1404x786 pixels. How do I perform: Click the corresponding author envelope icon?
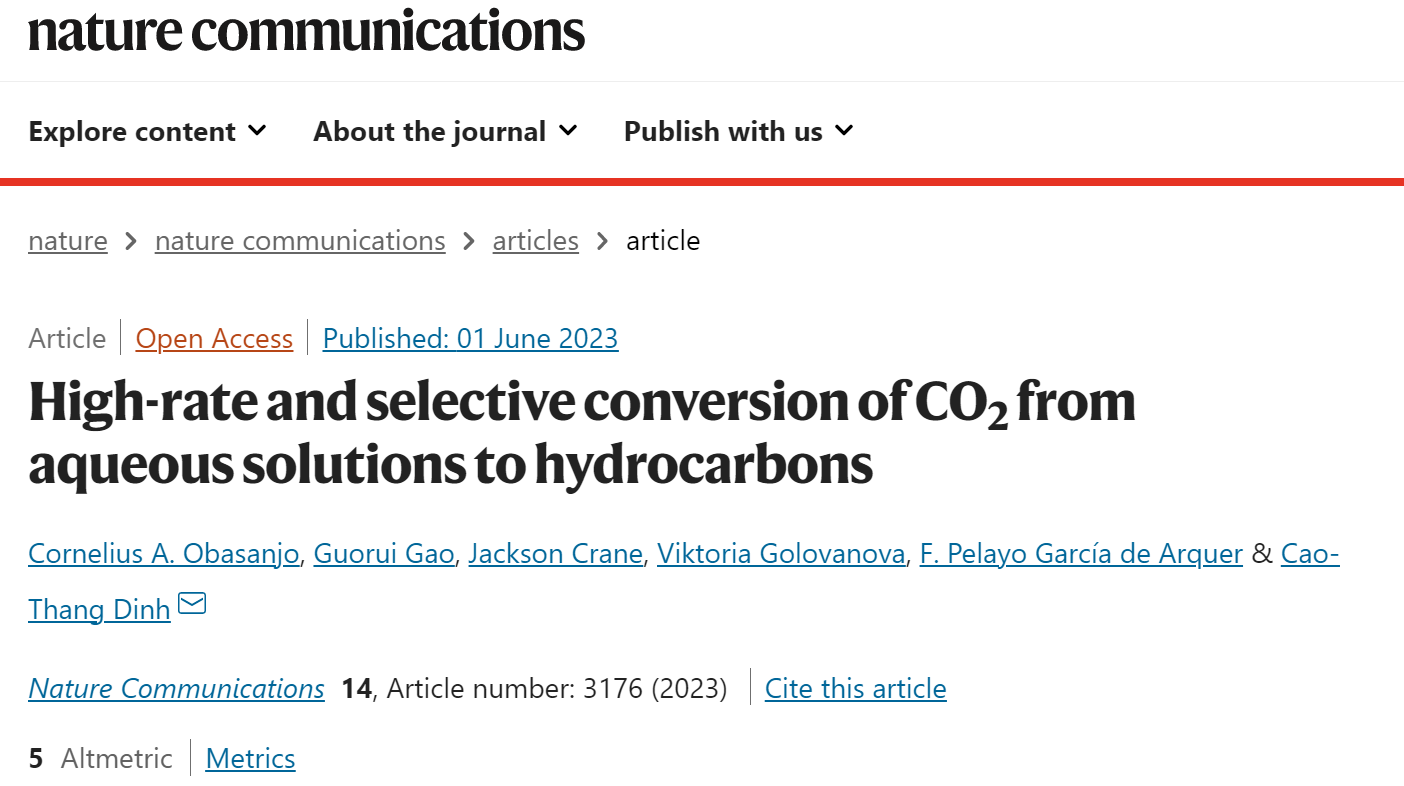point(192,604)
